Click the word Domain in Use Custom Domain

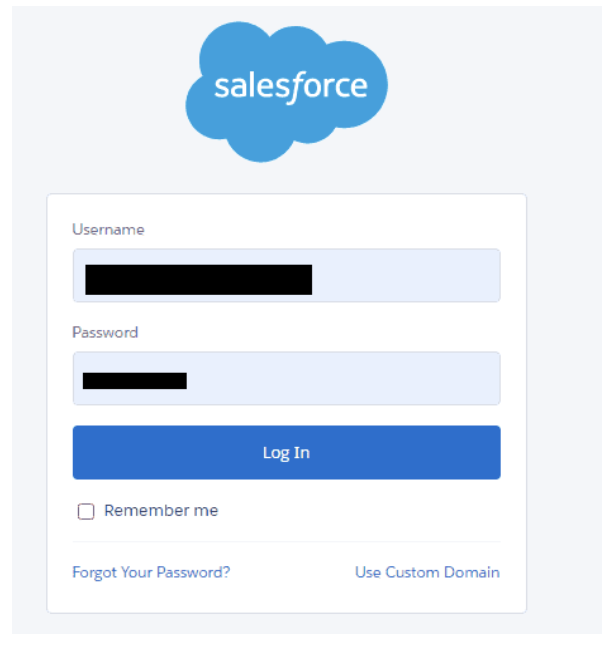tap(472, 572)
